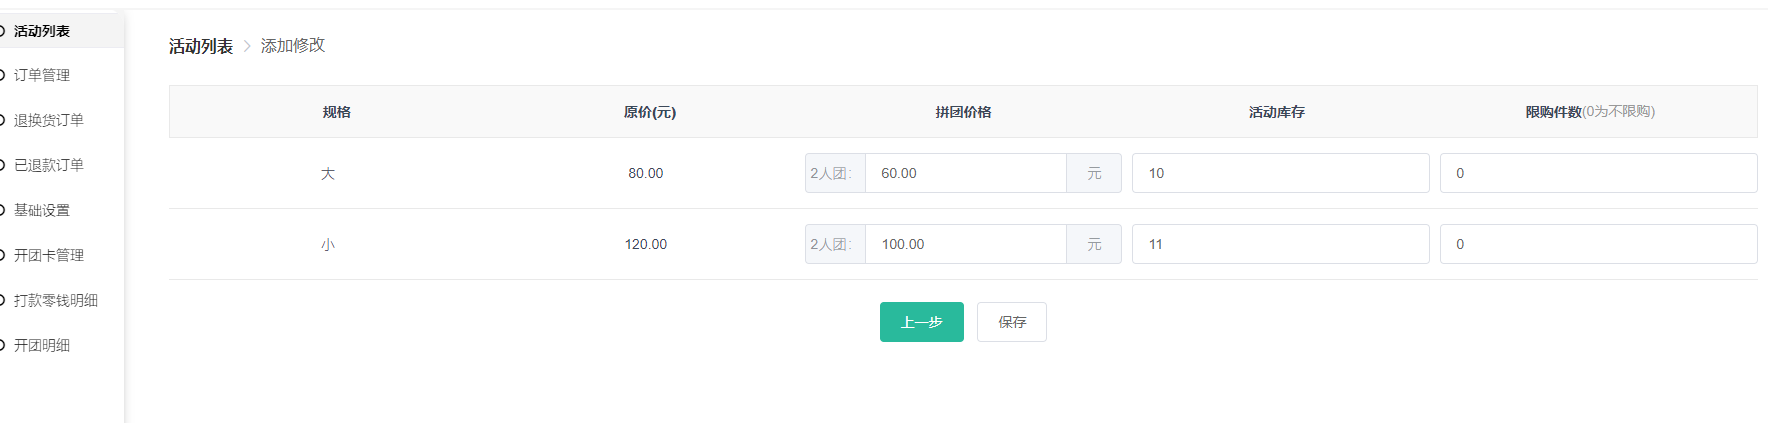Screen dimensions: 1768x423
Task: Open 退换货订单 in the sidebar
Action: click(48, 120)
